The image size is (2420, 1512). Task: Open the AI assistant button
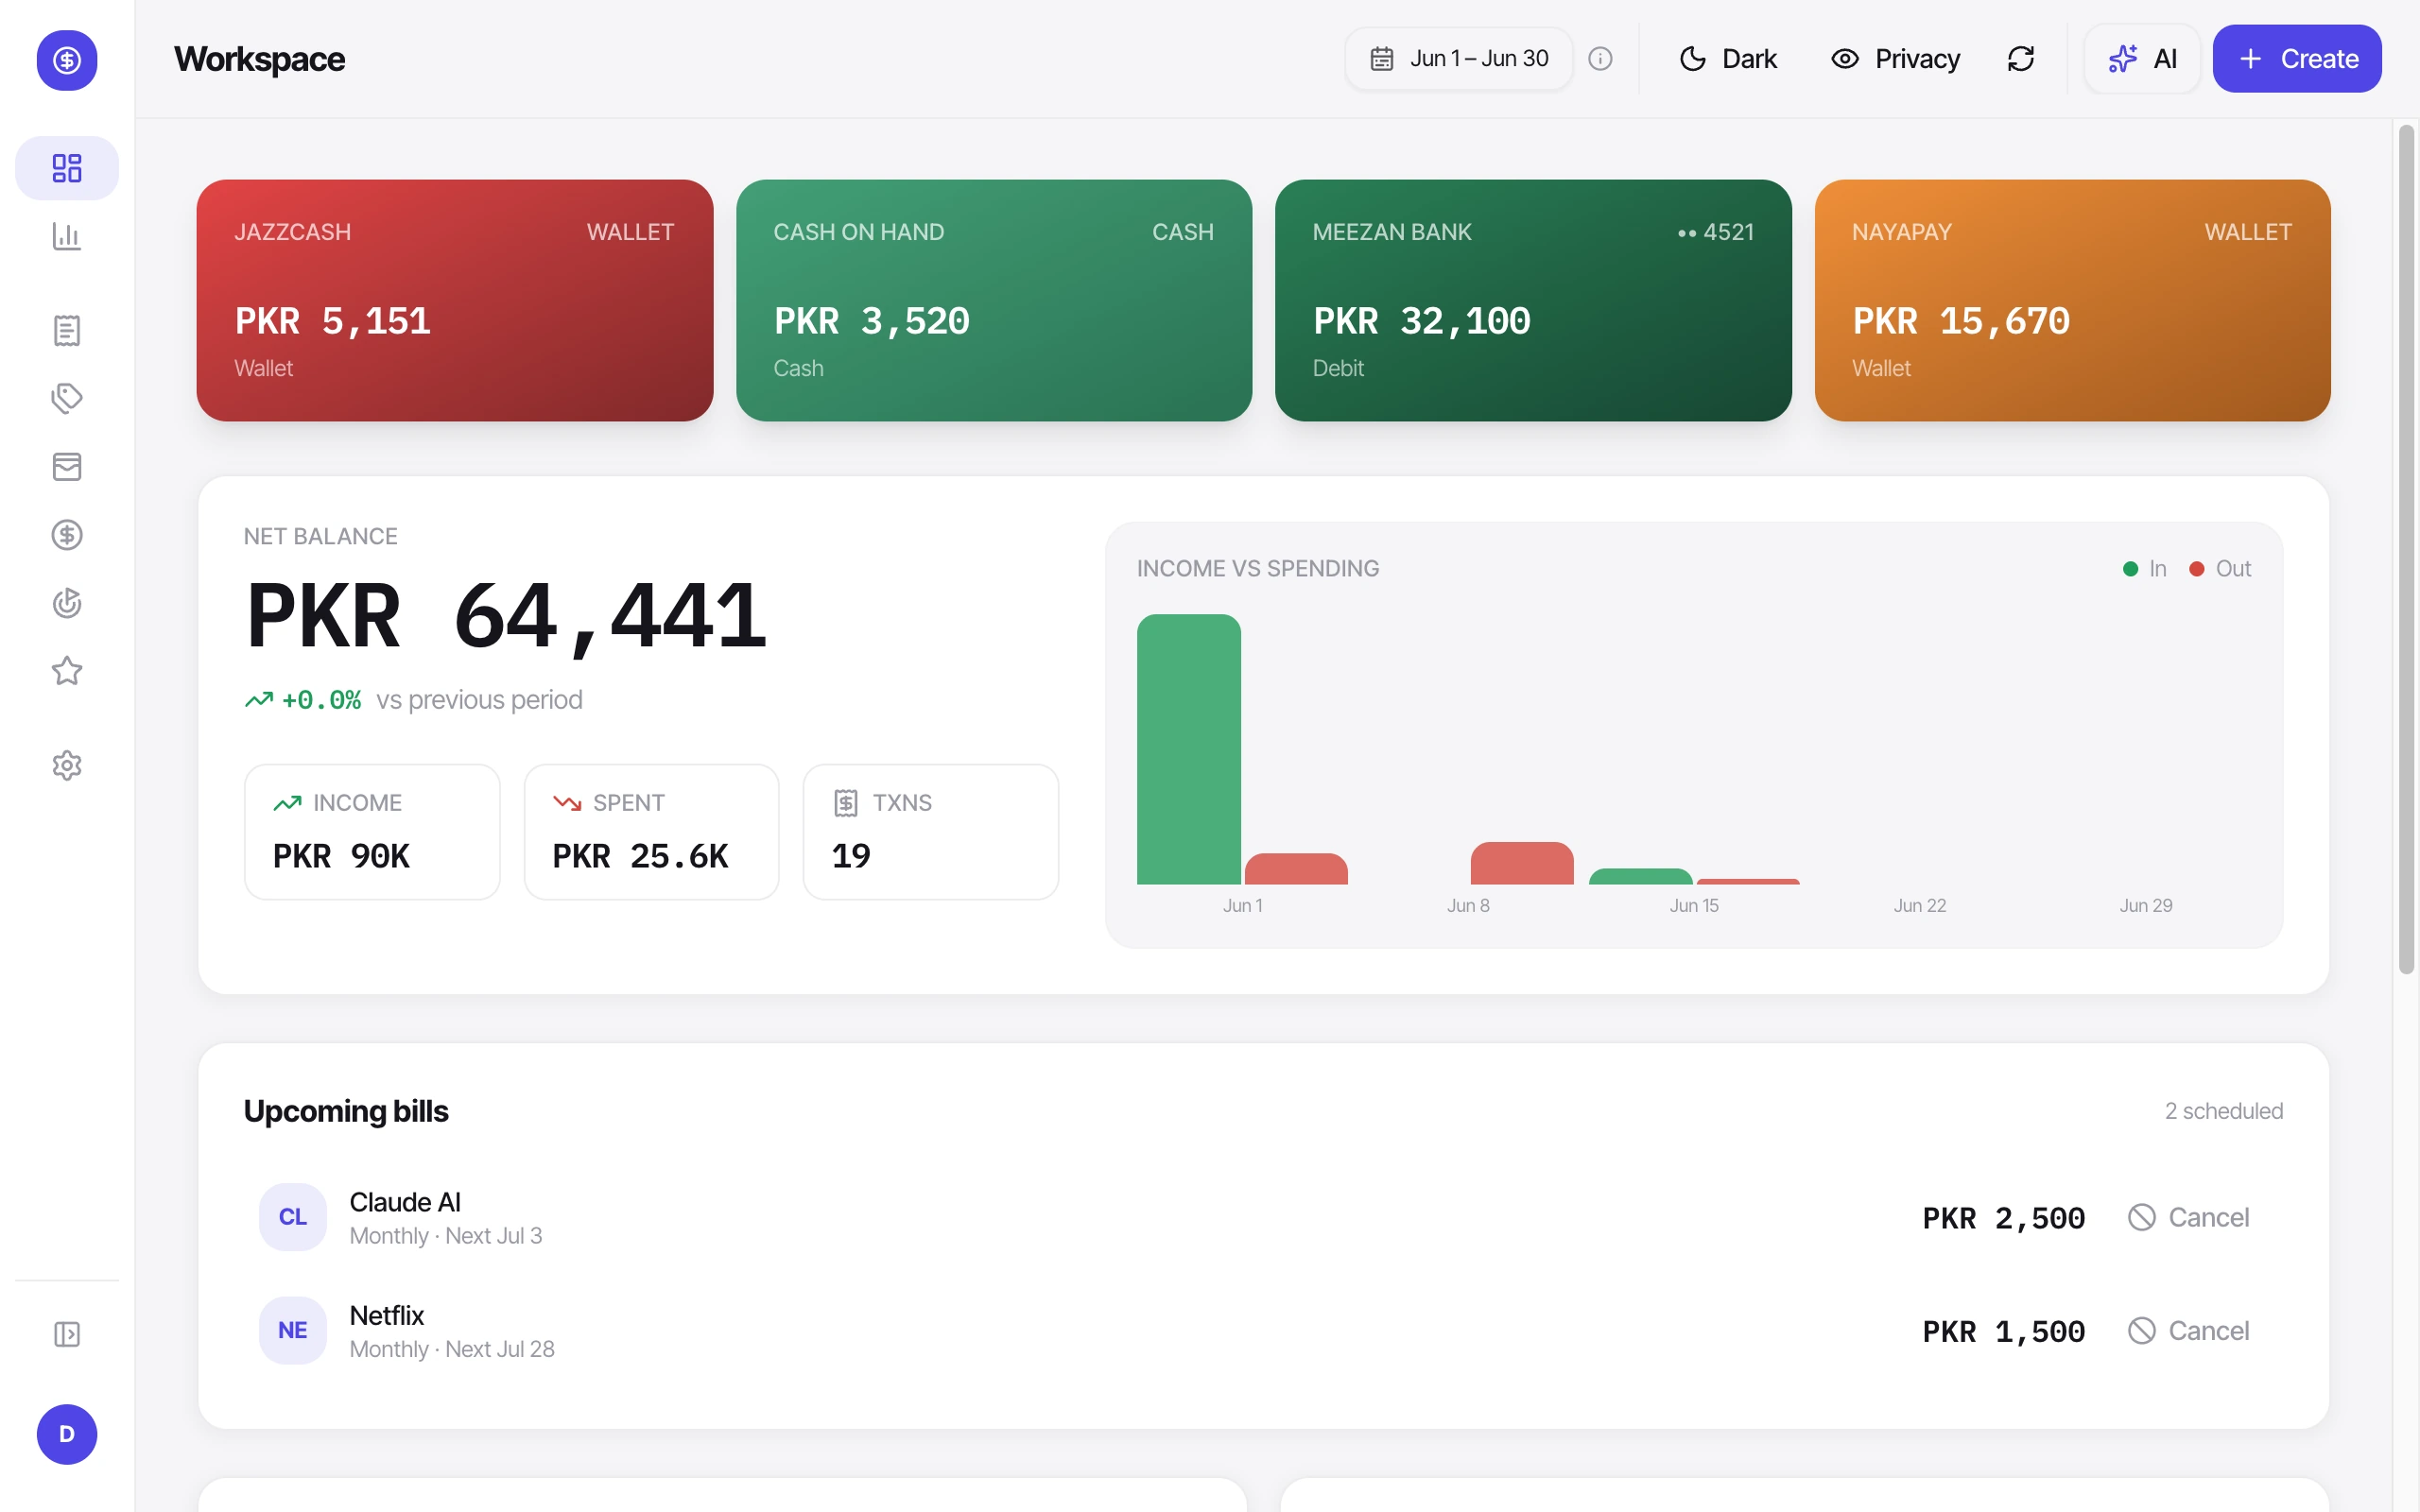click(2143, 59)
